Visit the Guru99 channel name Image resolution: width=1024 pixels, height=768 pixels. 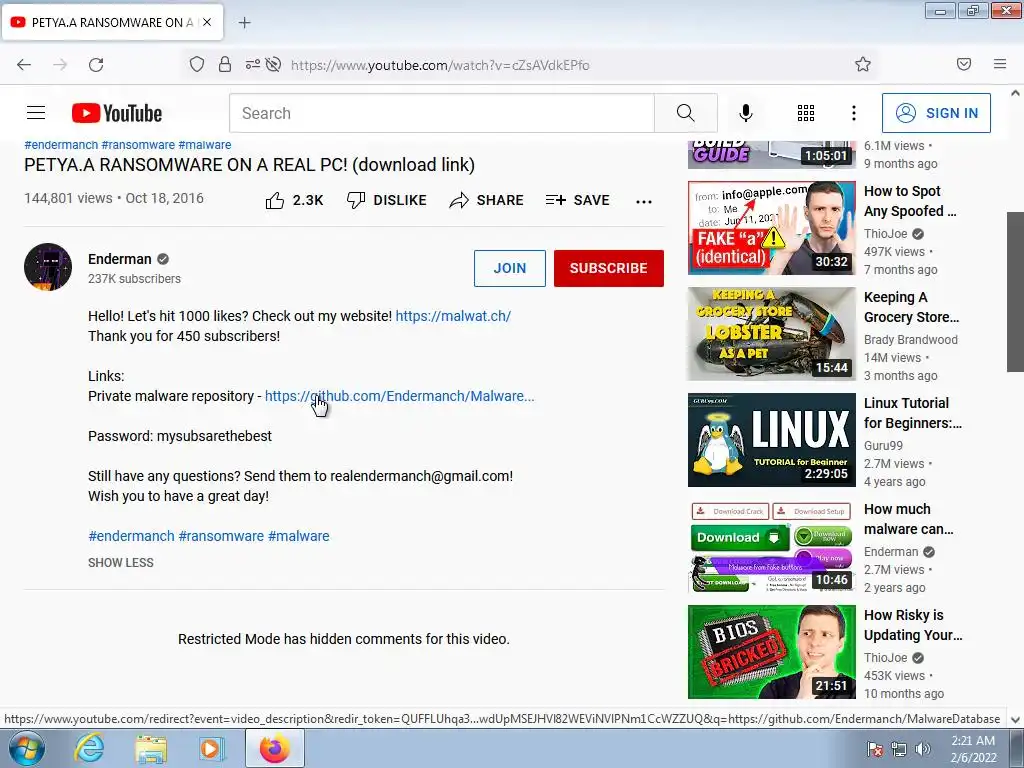[x=883, y=445]
